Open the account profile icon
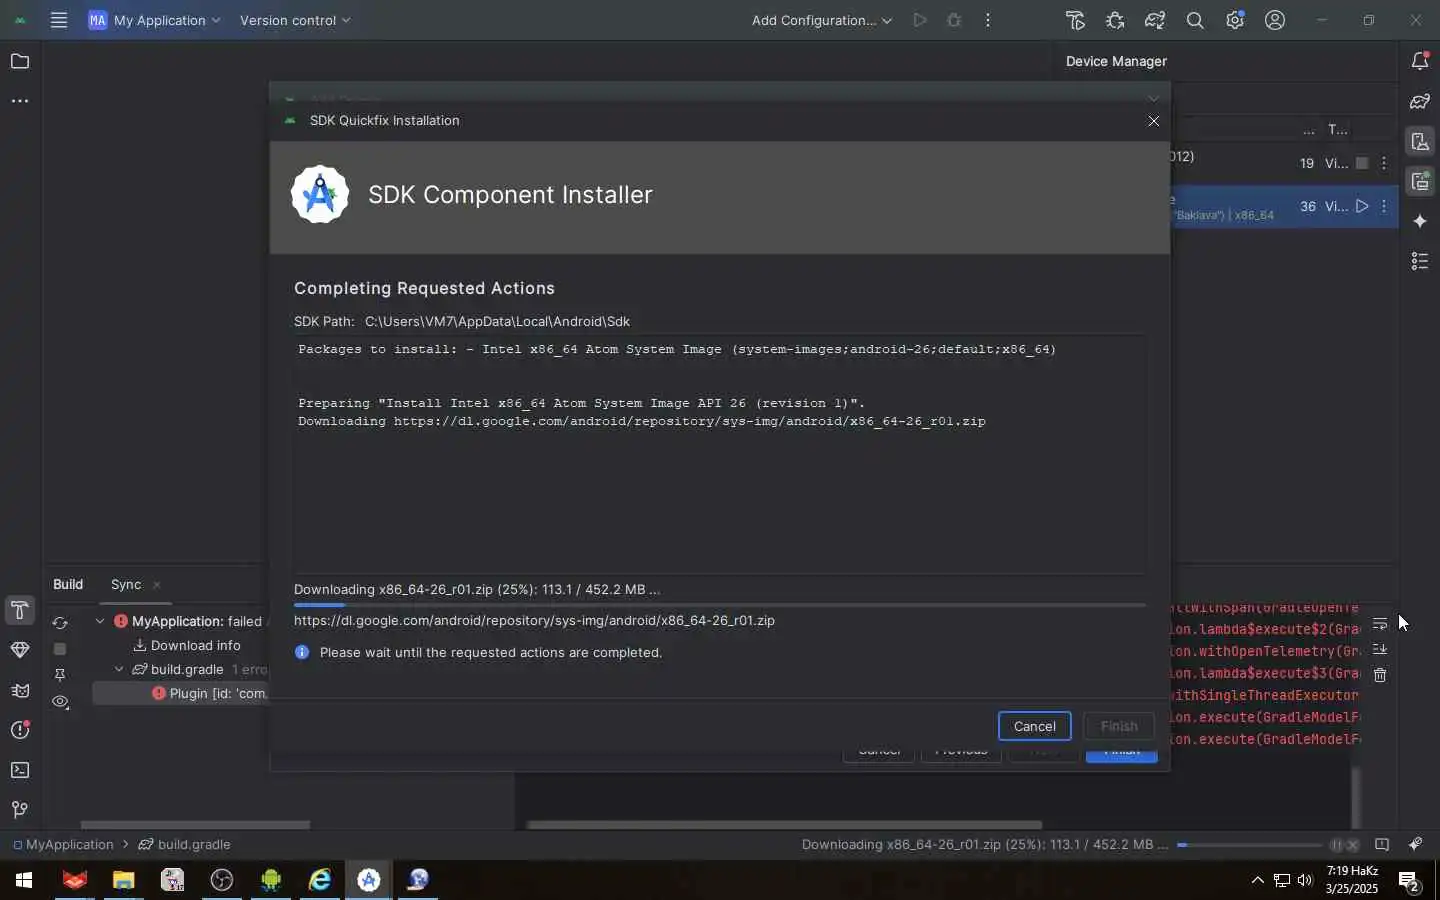This screenshot has height=900, width=1440. (x=1276, y=20)
